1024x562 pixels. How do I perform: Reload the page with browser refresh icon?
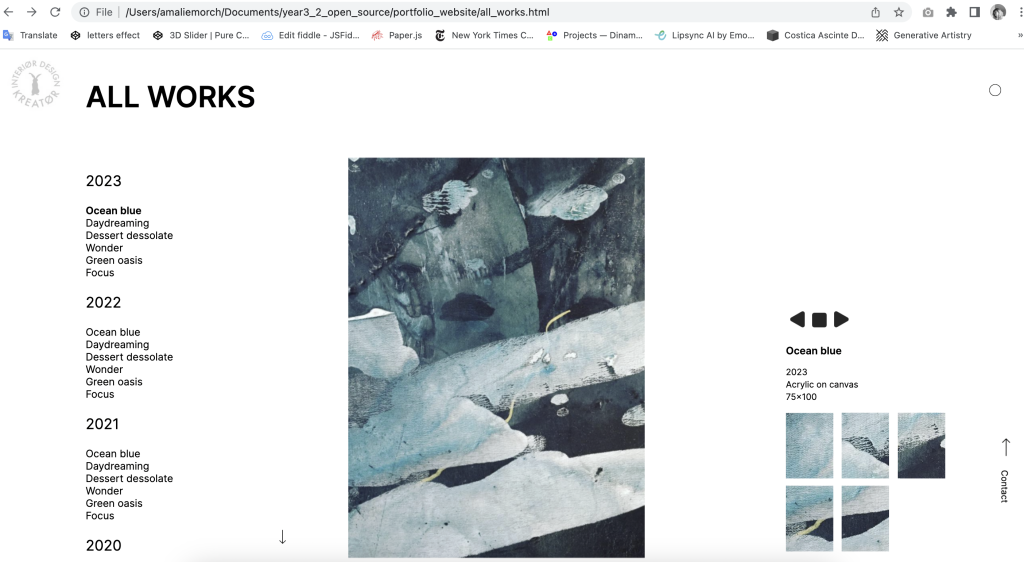pos(56,12)
